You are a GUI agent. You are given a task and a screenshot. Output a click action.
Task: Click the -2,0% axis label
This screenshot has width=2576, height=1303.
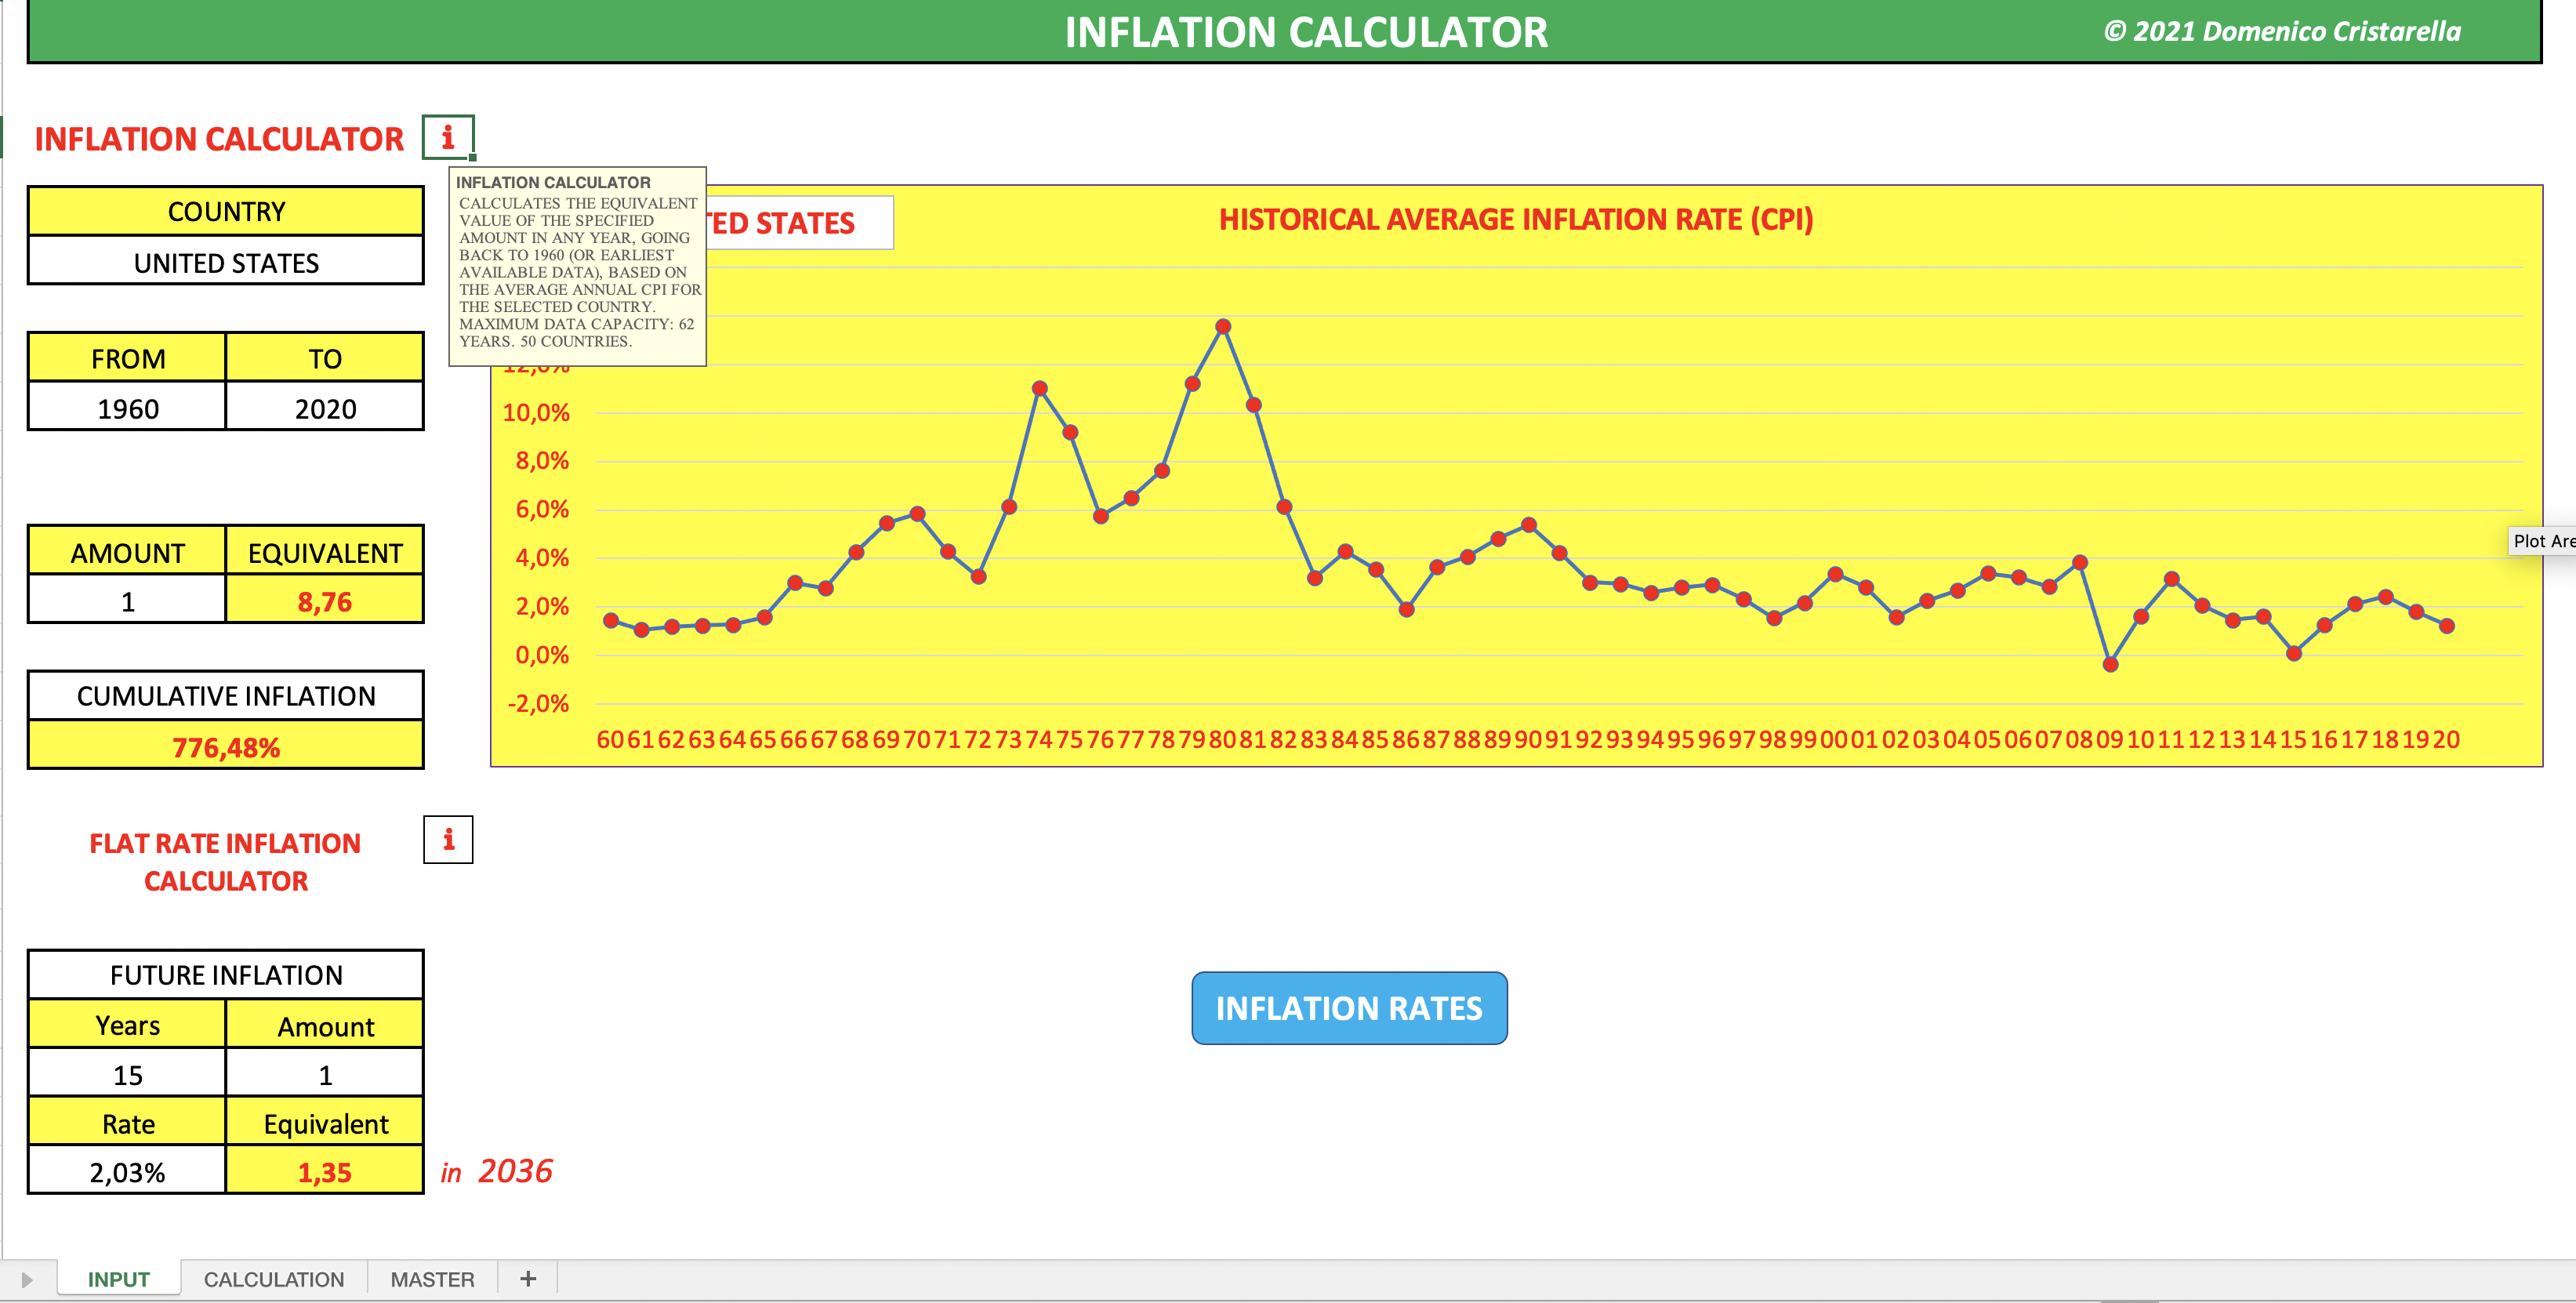click(x=538, y=703)
